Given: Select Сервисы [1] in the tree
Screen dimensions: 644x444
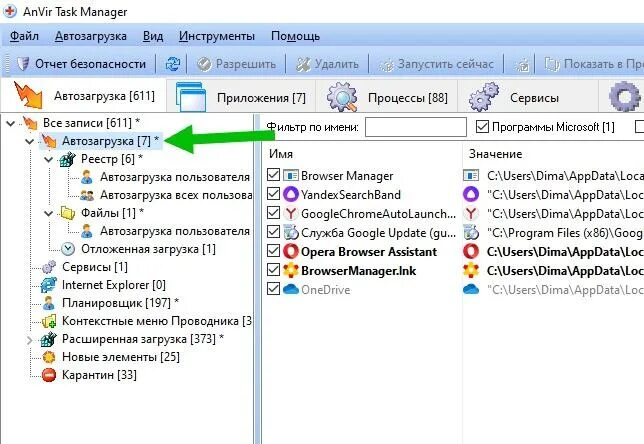Looking at the screenshot, I should [x=95, y=267].
